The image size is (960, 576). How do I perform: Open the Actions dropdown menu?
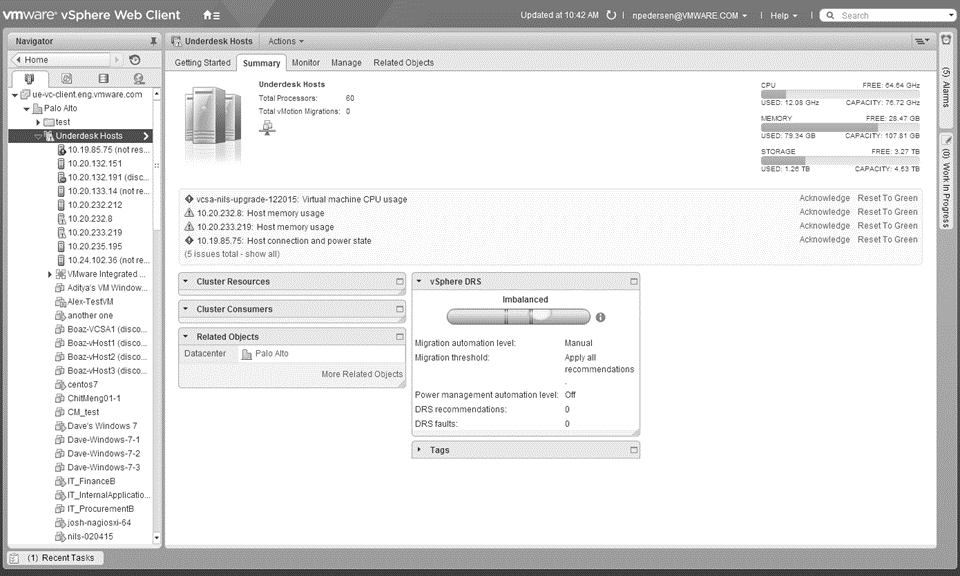tap(285, 41)
